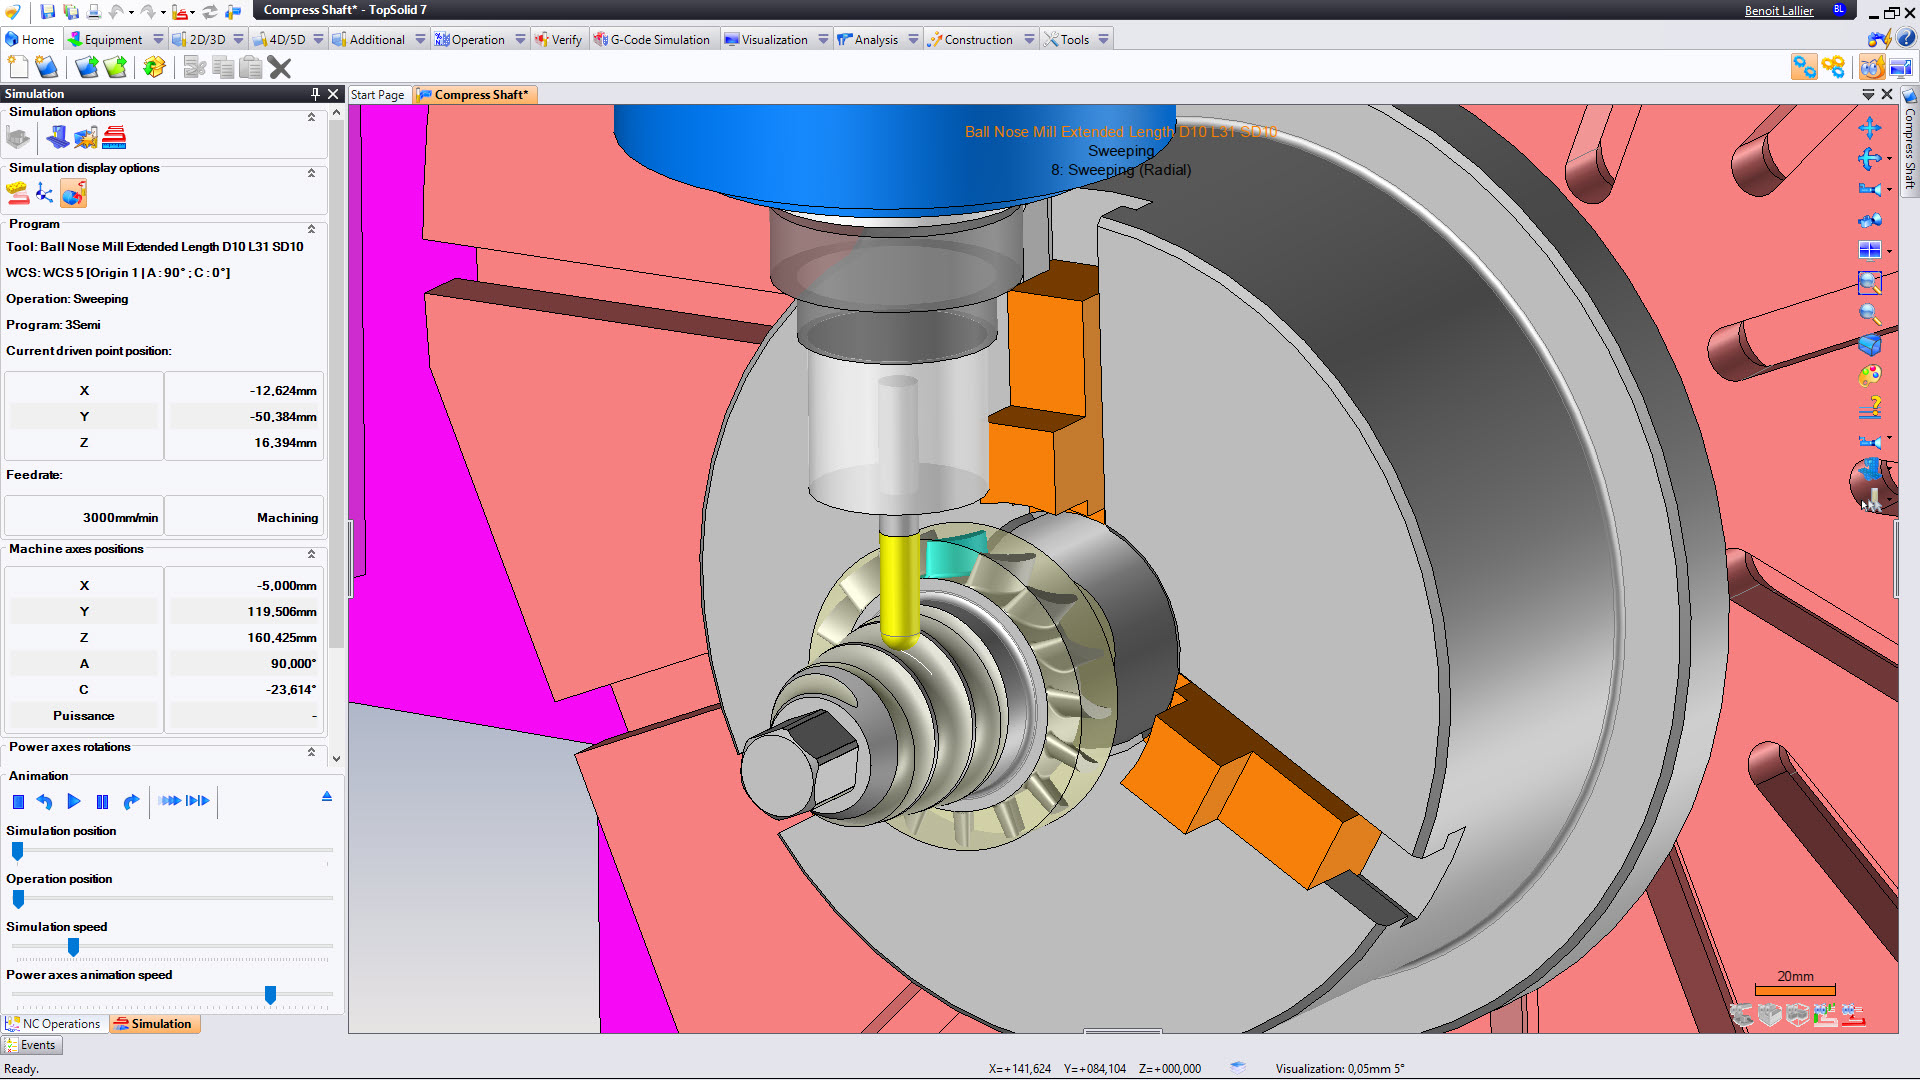Click the collision detection simulation option
1920x1080 pixels.
[x=86, y=137]
